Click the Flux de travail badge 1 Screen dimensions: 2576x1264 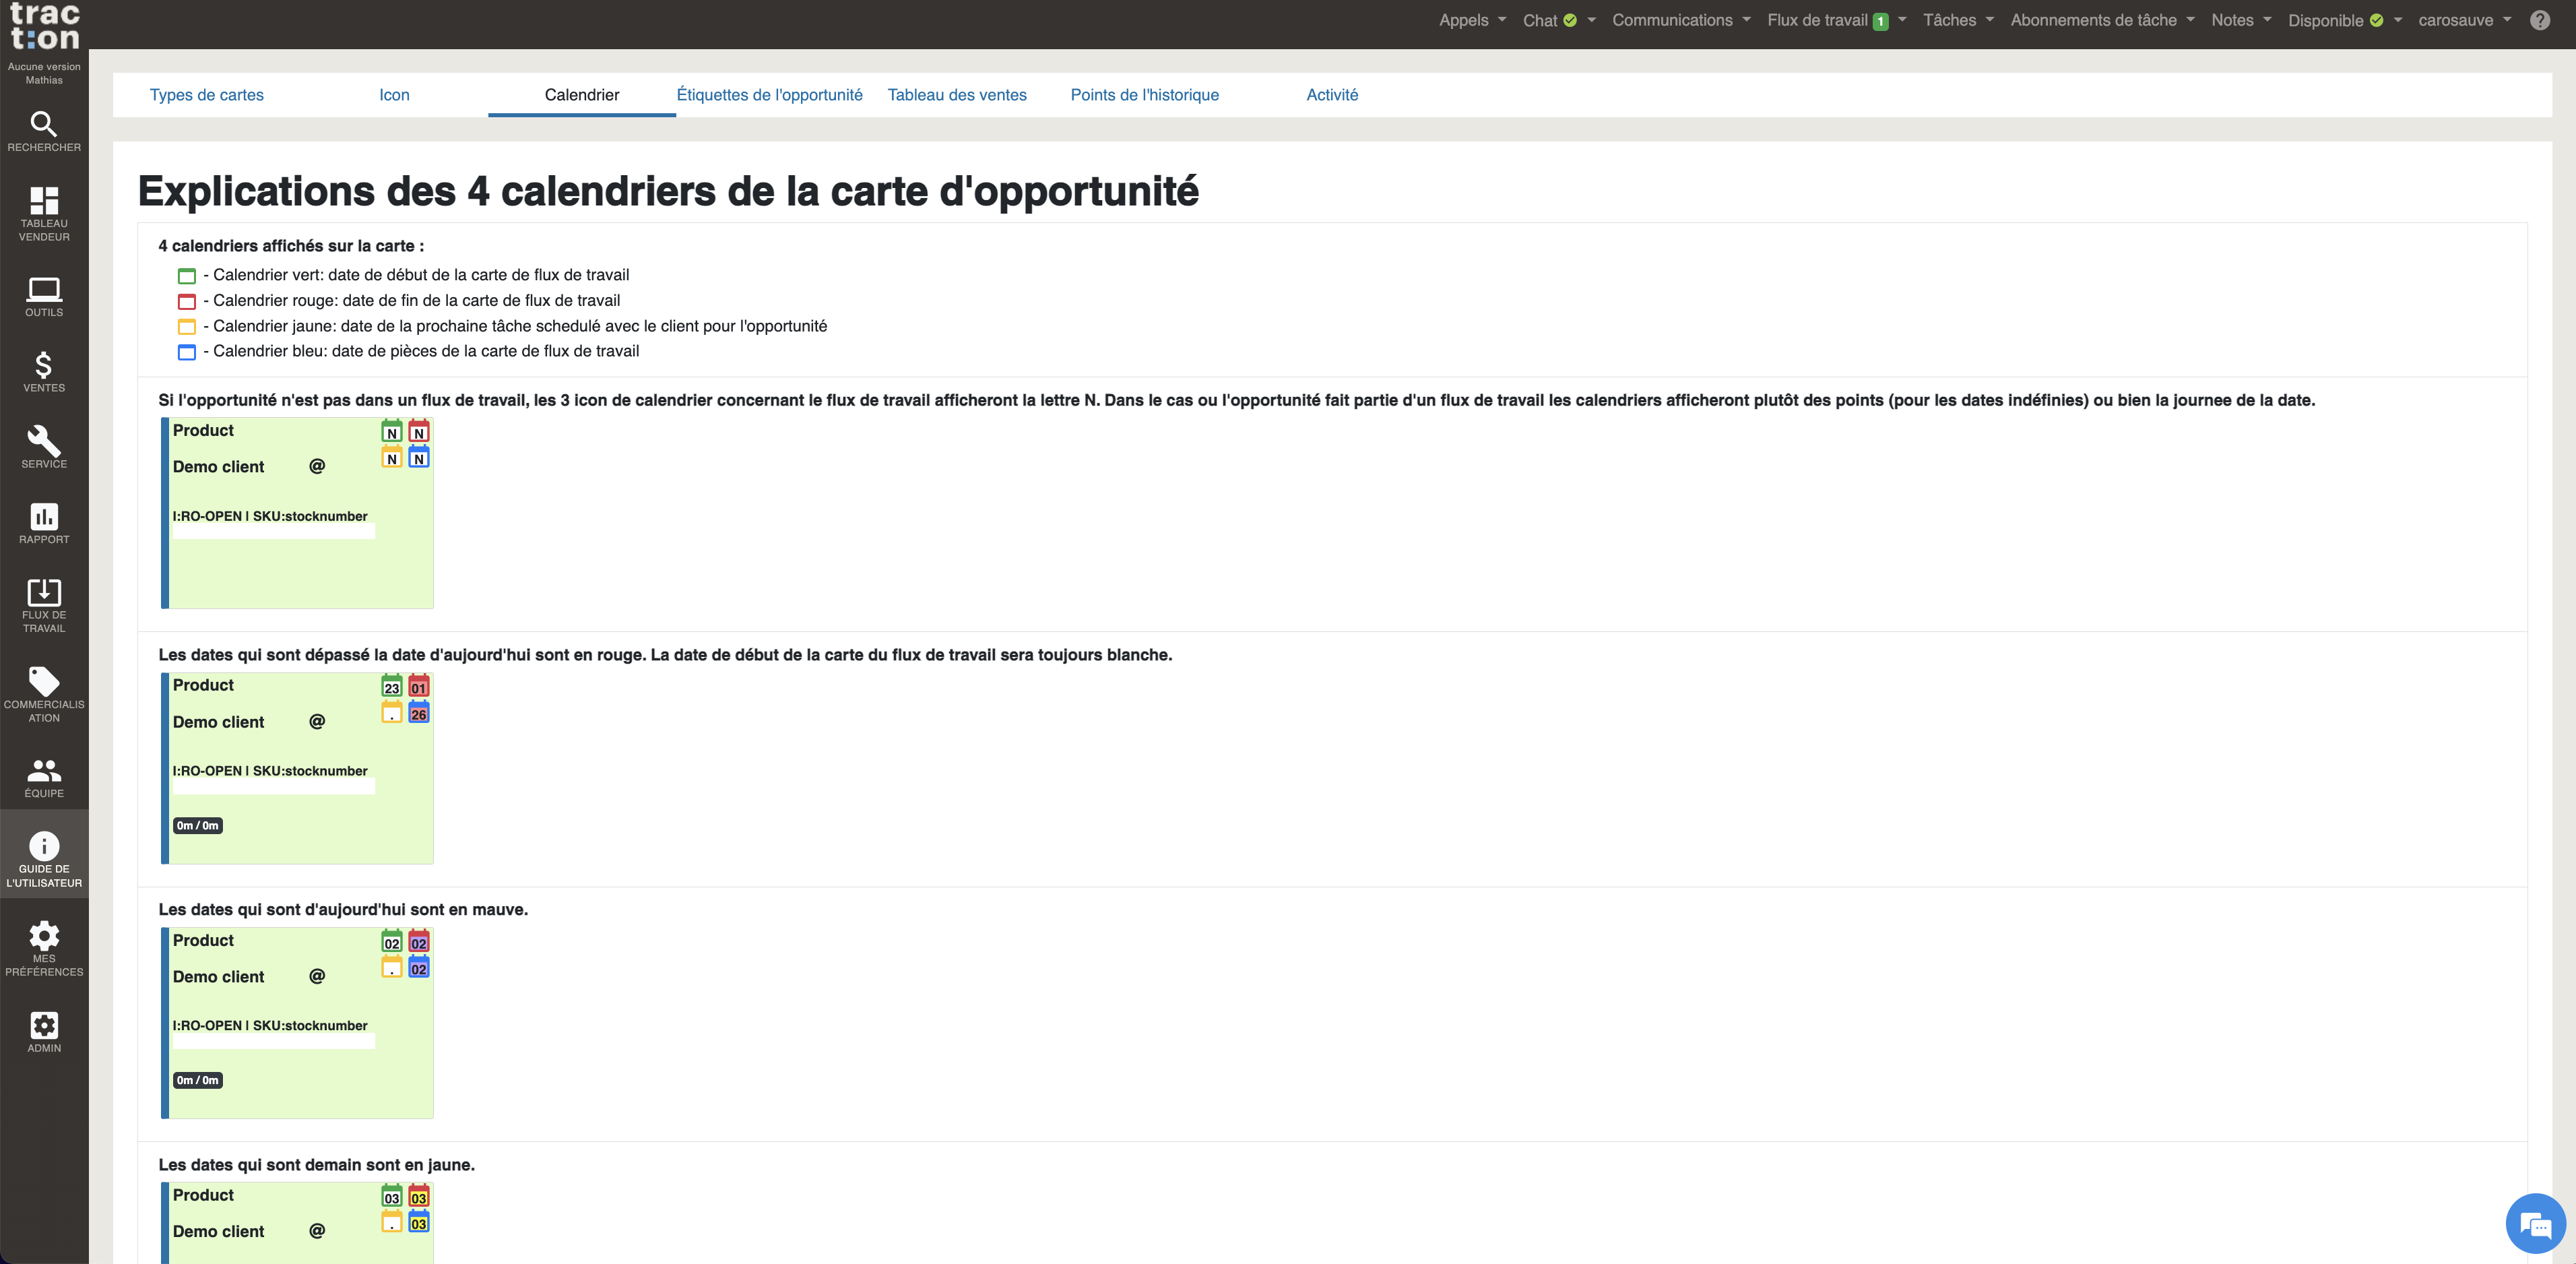[1880, 21]
